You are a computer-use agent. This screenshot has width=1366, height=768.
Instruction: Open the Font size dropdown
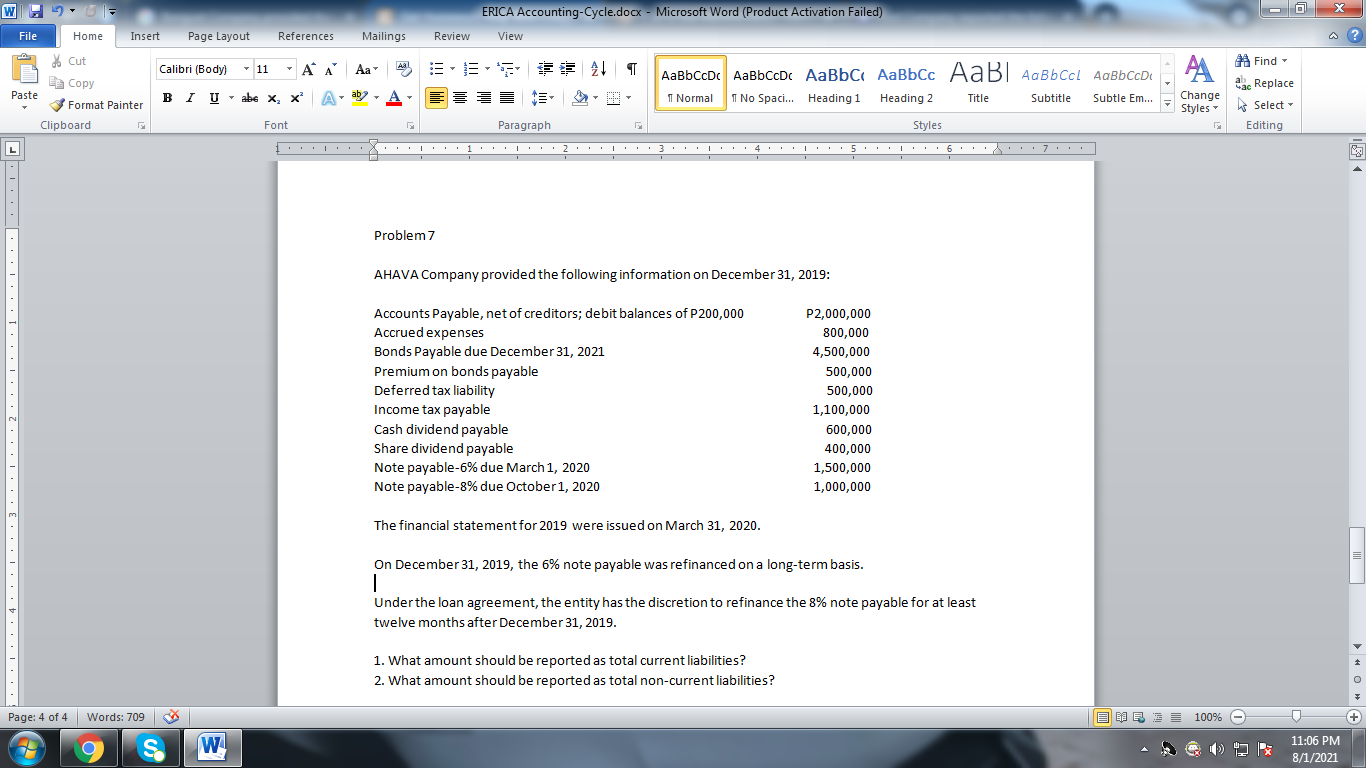(x=290, y=69)
